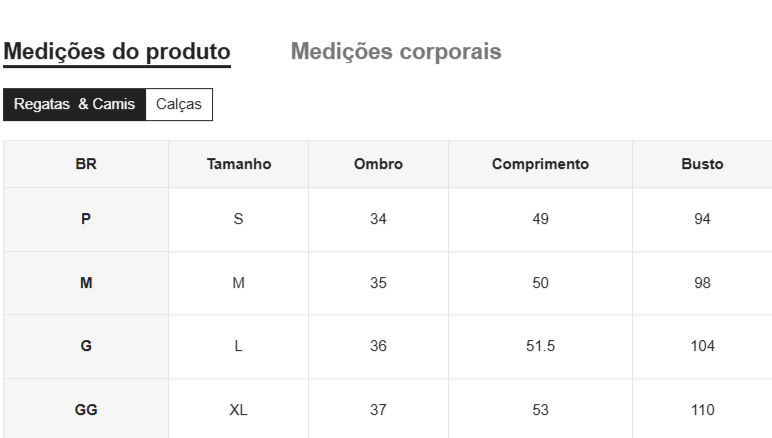Click the Comprimento column header
Image resolution: width=772 pixels, height=438 pixels.
point(540,164)
